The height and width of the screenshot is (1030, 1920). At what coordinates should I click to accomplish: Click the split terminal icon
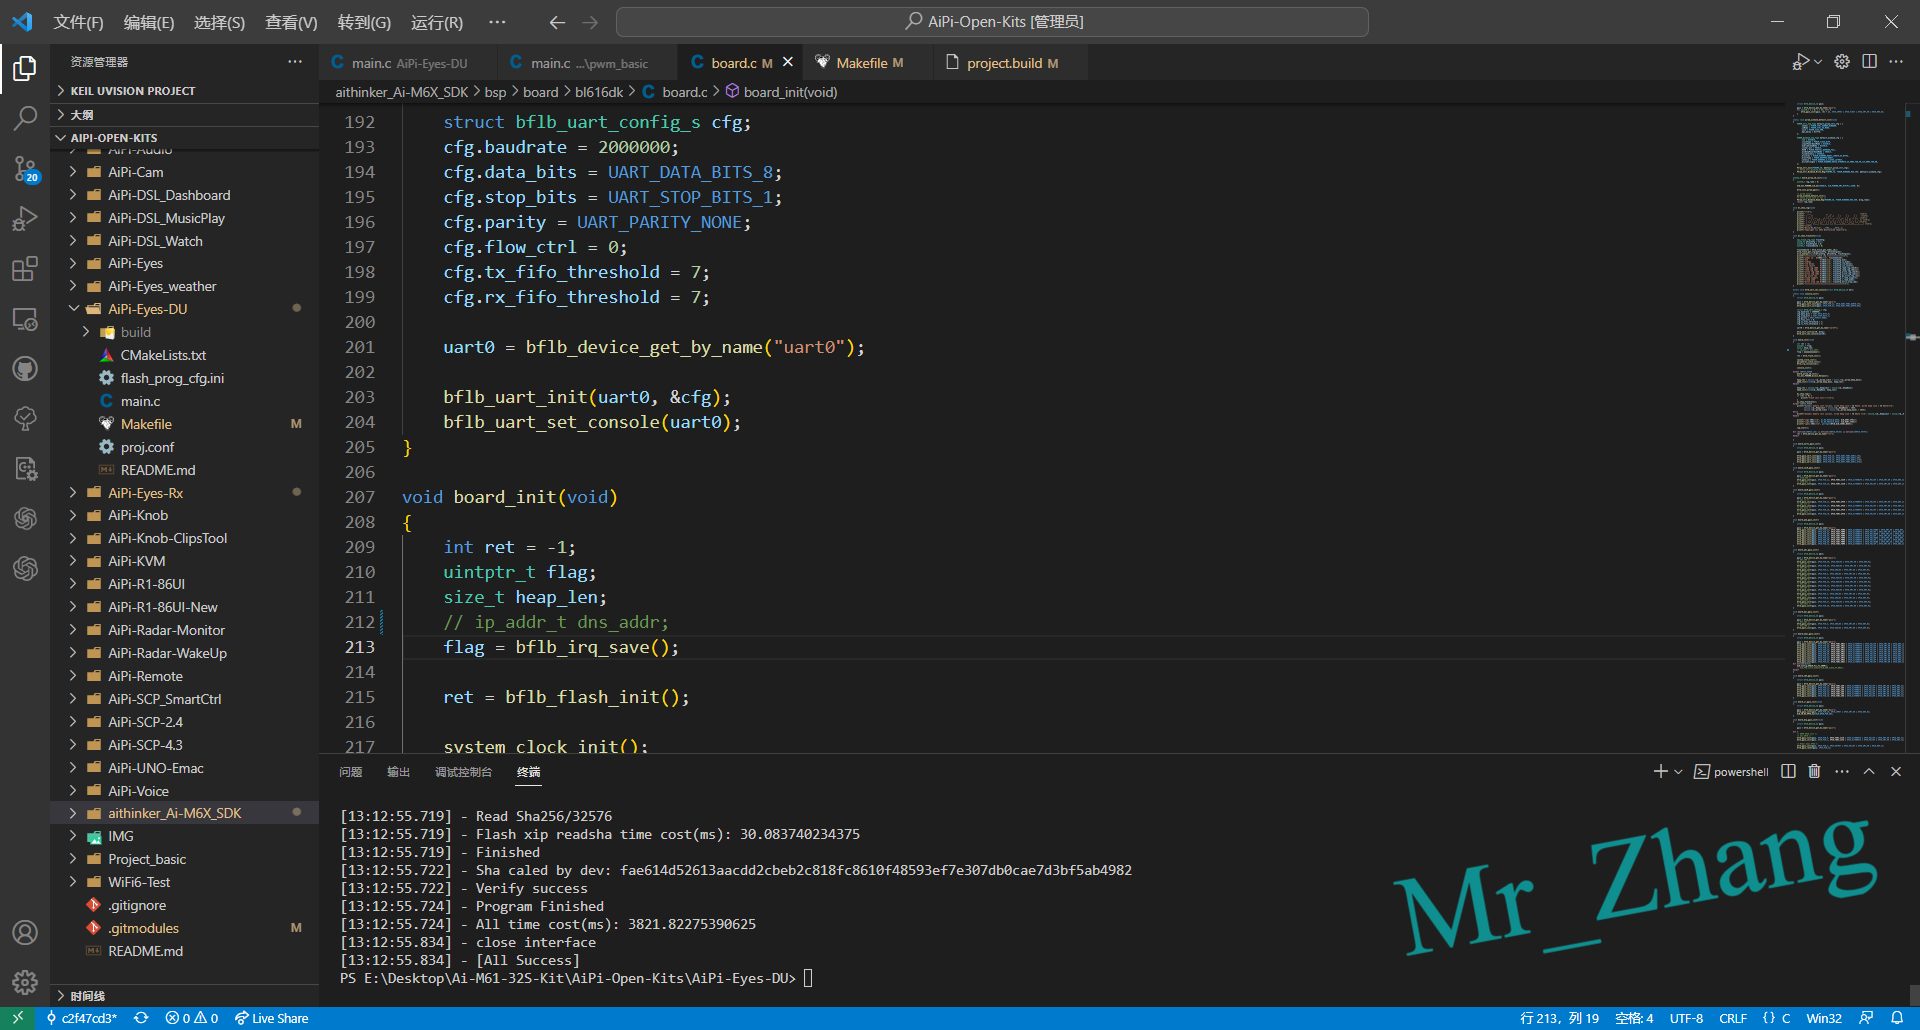pyautogui.click(x=1788, y=771)
